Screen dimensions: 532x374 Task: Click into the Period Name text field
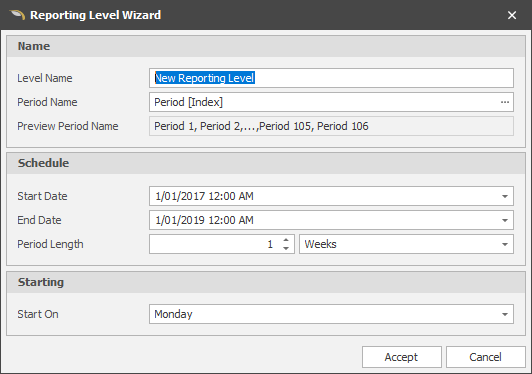[x=323, y=102]
